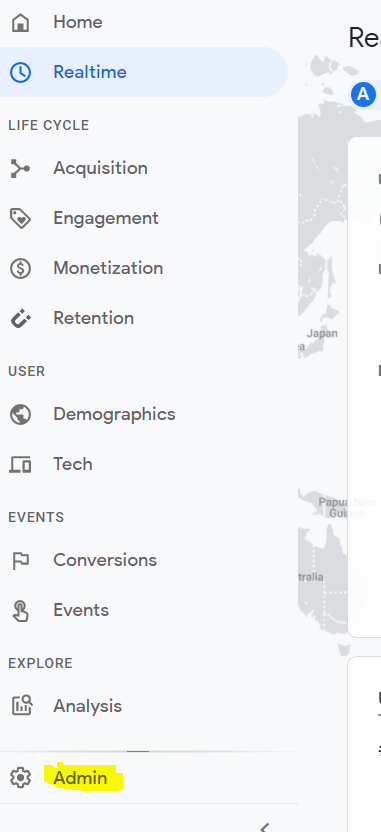The image size is (381, 832).
Task: Collapse the sidebar with the chevron arrow
Action: 264,827
